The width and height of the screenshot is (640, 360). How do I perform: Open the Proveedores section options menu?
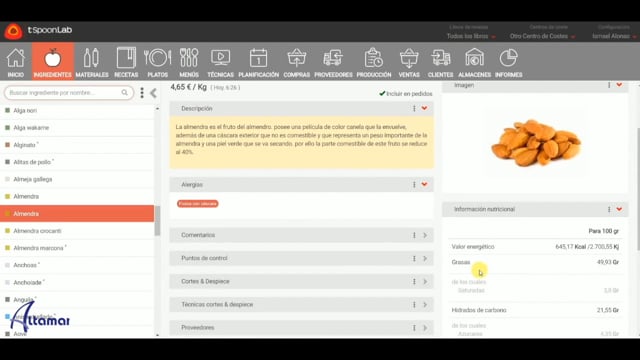(x=414, y=328)
